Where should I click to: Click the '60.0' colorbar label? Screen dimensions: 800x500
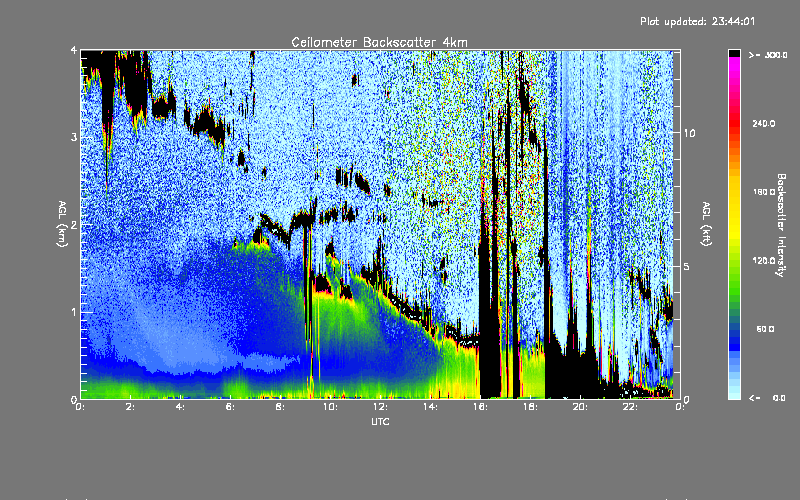click(765, 330)
